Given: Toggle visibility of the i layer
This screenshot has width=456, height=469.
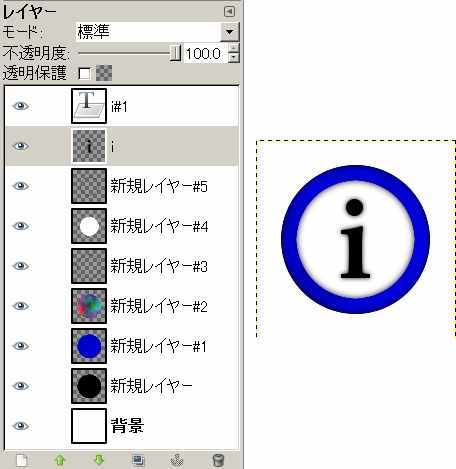Looking at the screenshot, I should pyautogui.click(x=21, y=146).
